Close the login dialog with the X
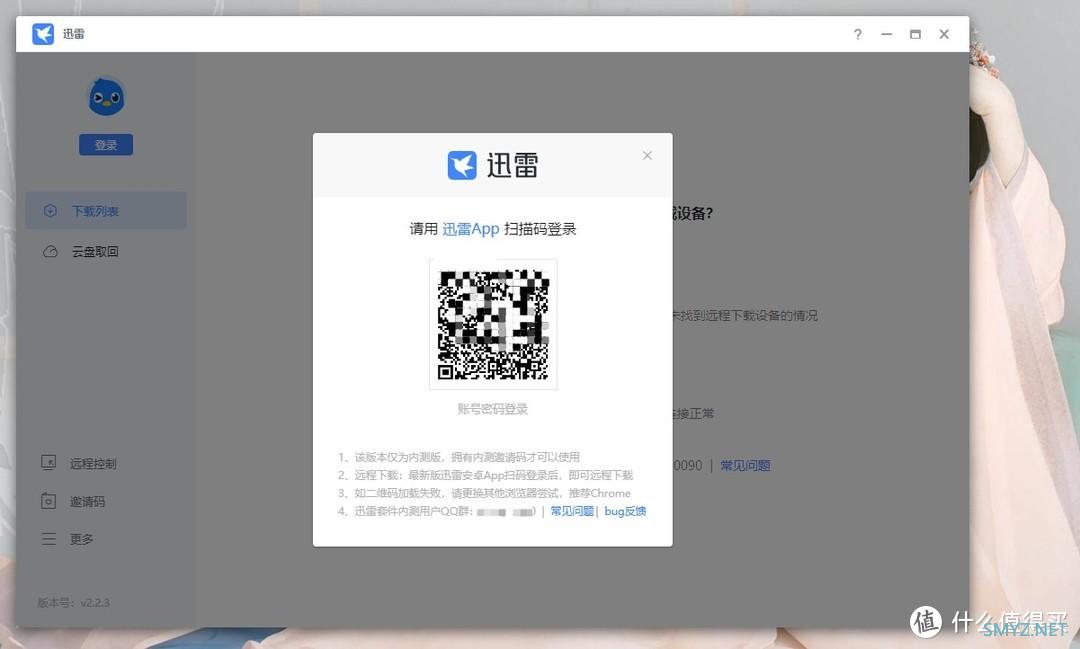This screenshot has height=649, width=1080. pyautogui.click(x=647, y=156)
